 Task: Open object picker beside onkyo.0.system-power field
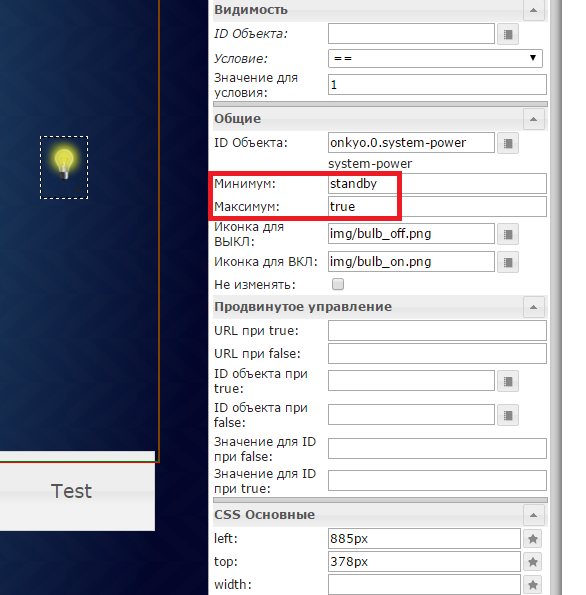click(507, 143)
